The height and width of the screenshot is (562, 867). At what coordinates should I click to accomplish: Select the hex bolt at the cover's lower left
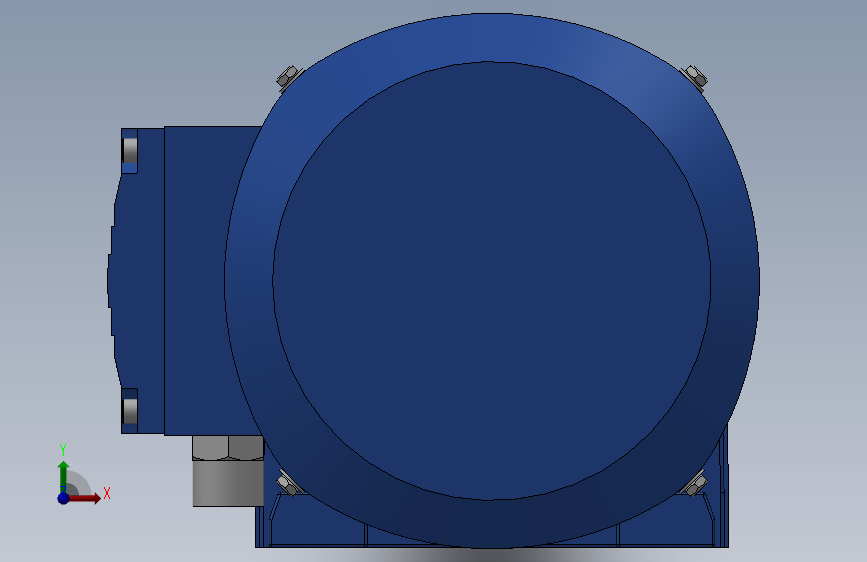pos(288,483)
